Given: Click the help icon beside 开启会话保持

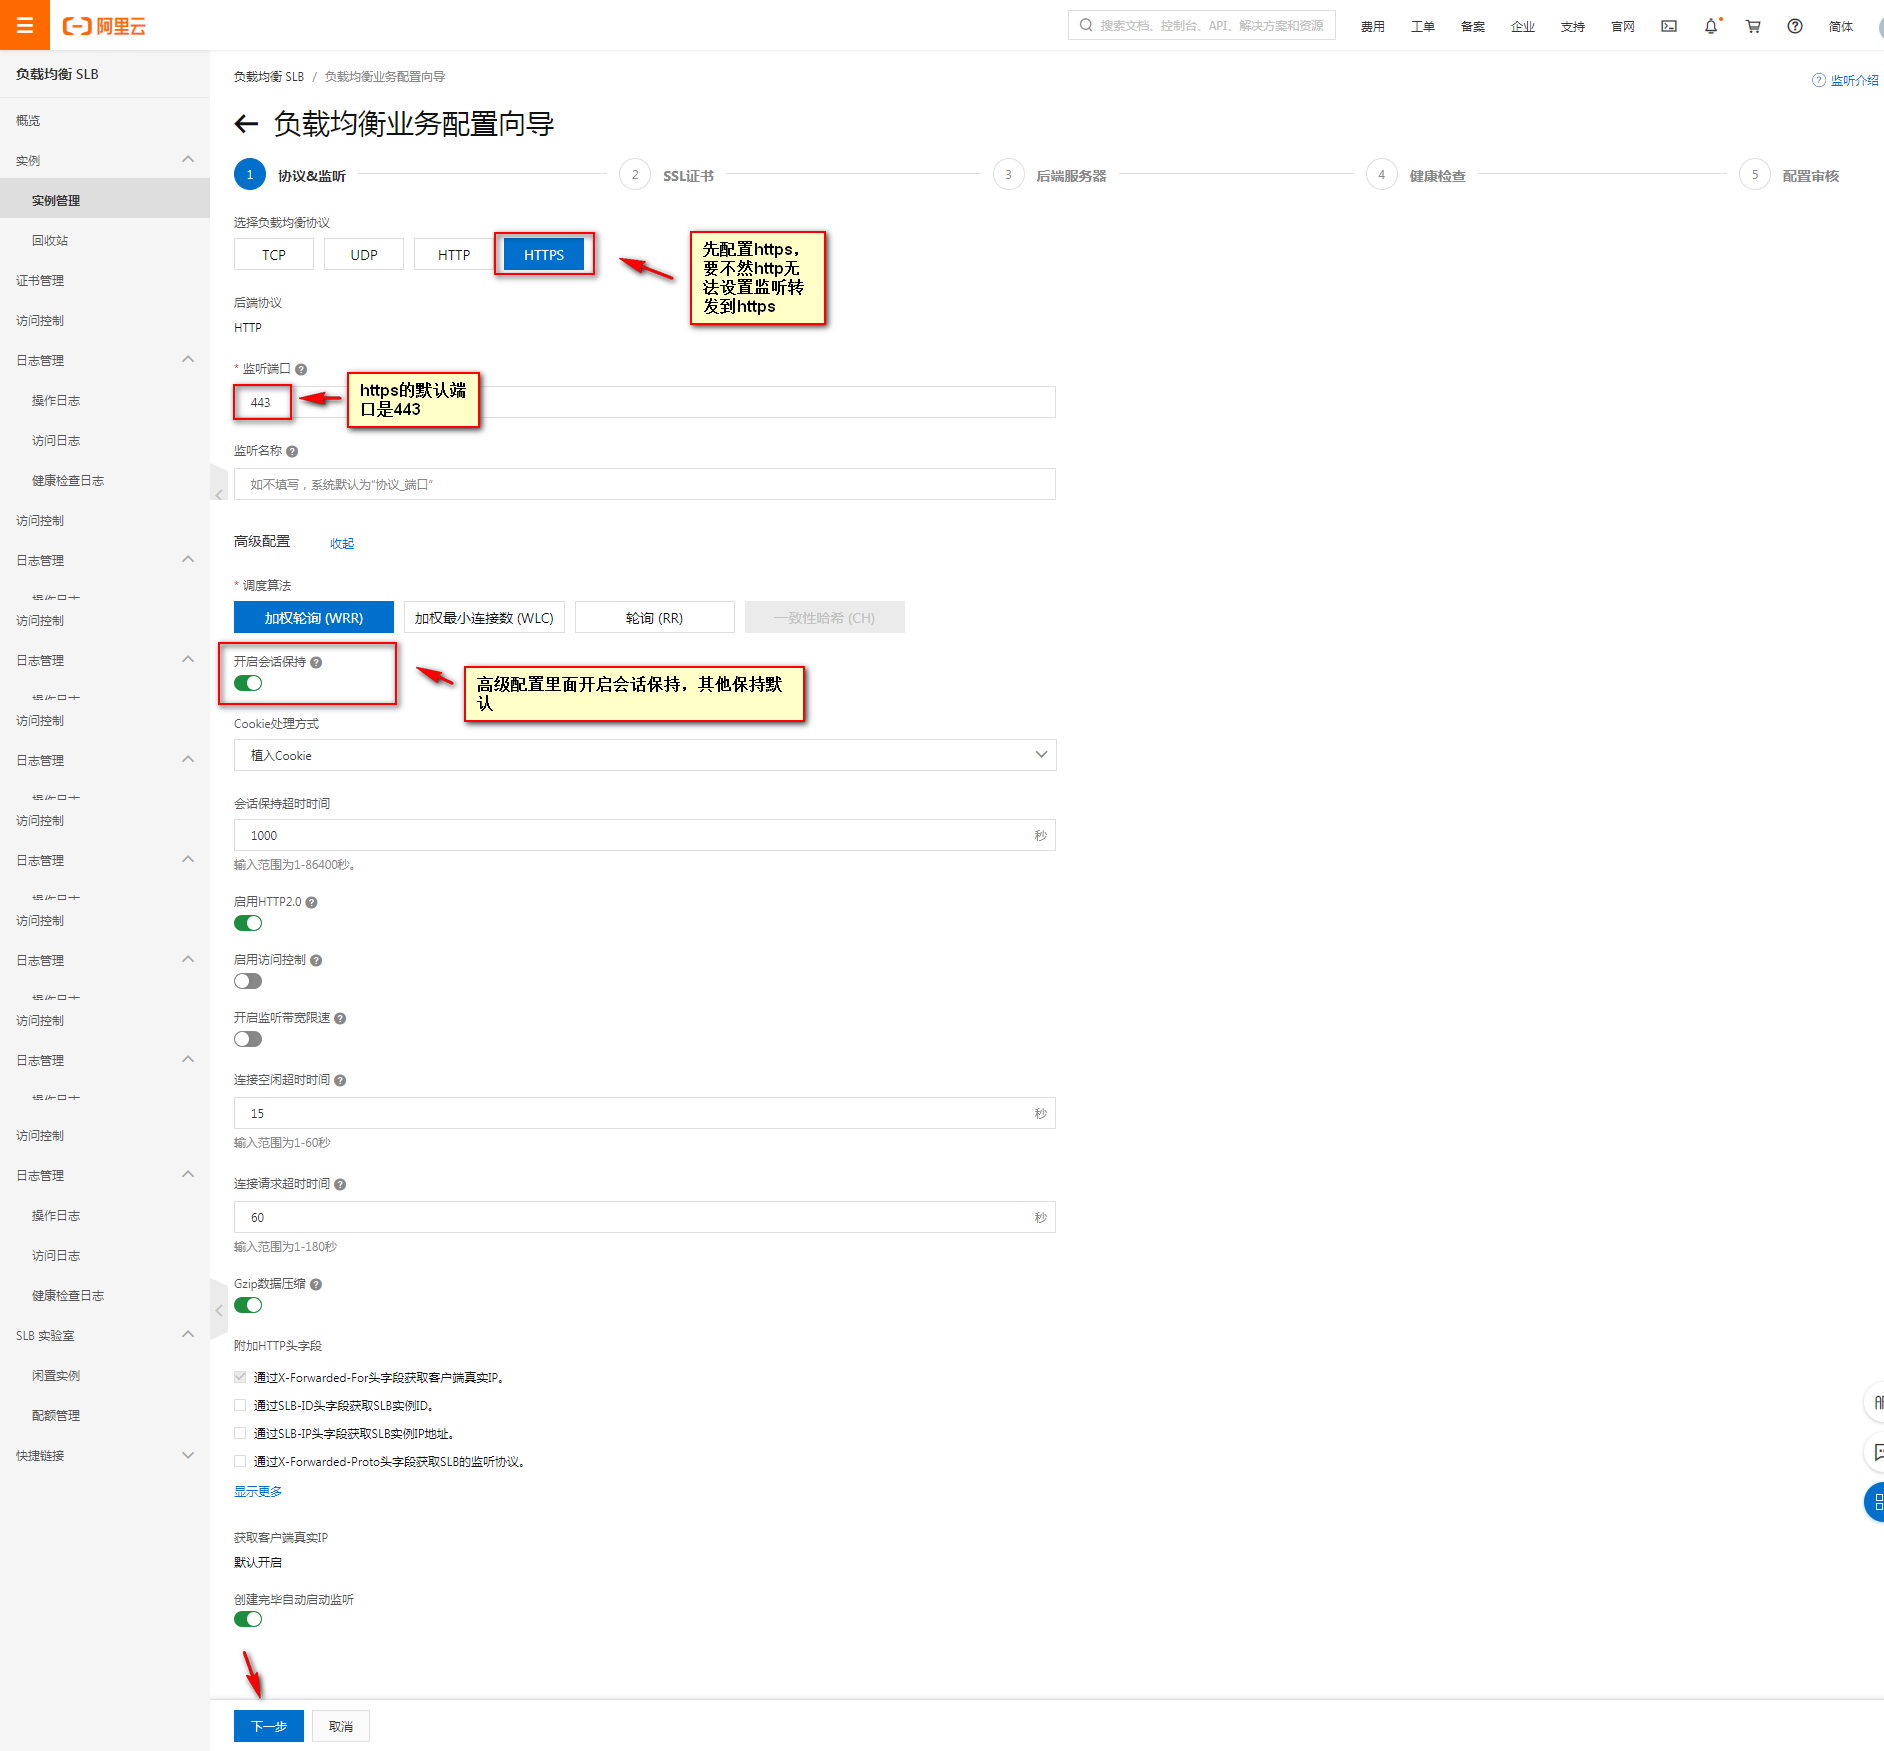Looking at the screenshot, I should click(316, 662).
